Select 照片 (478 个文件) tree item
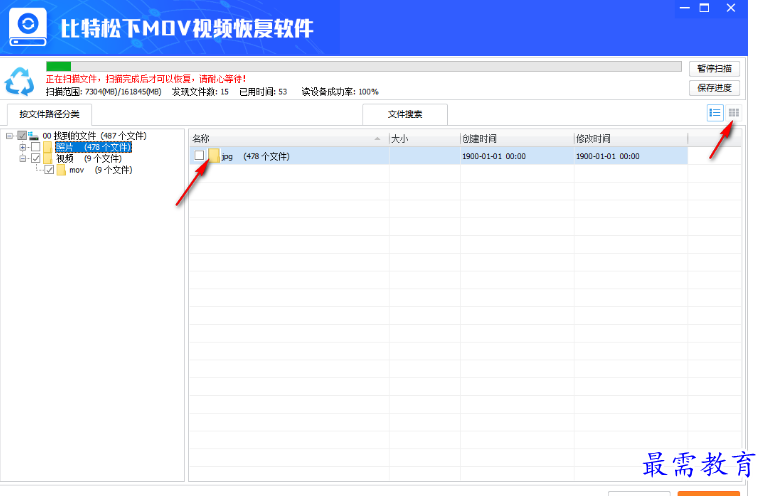This screenshot has height=496, width=764. (93, 147)
